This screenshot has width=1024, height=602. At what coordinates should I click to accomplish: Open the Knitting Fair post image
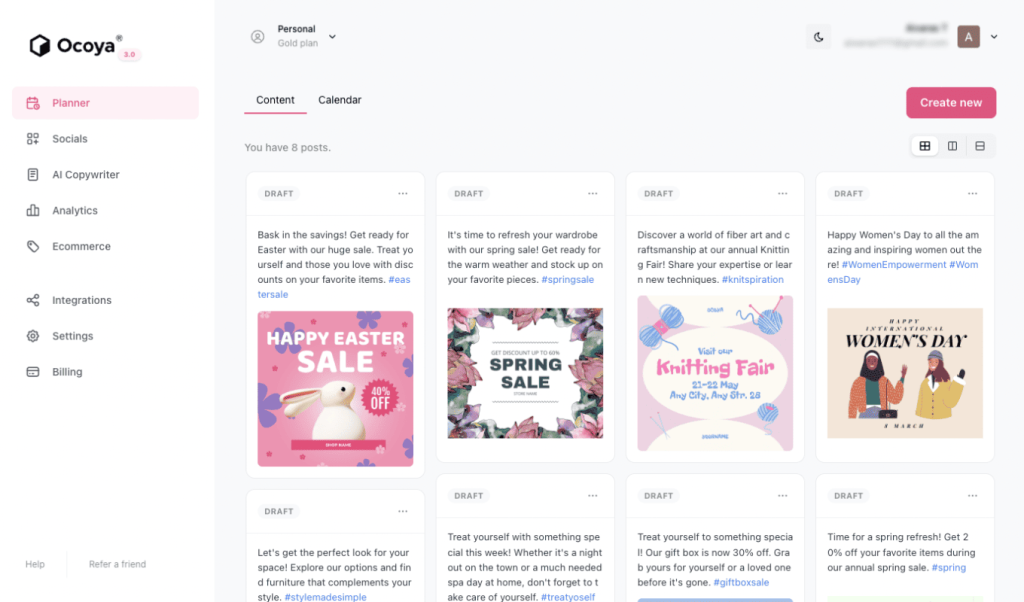click(x=715, y=373)
